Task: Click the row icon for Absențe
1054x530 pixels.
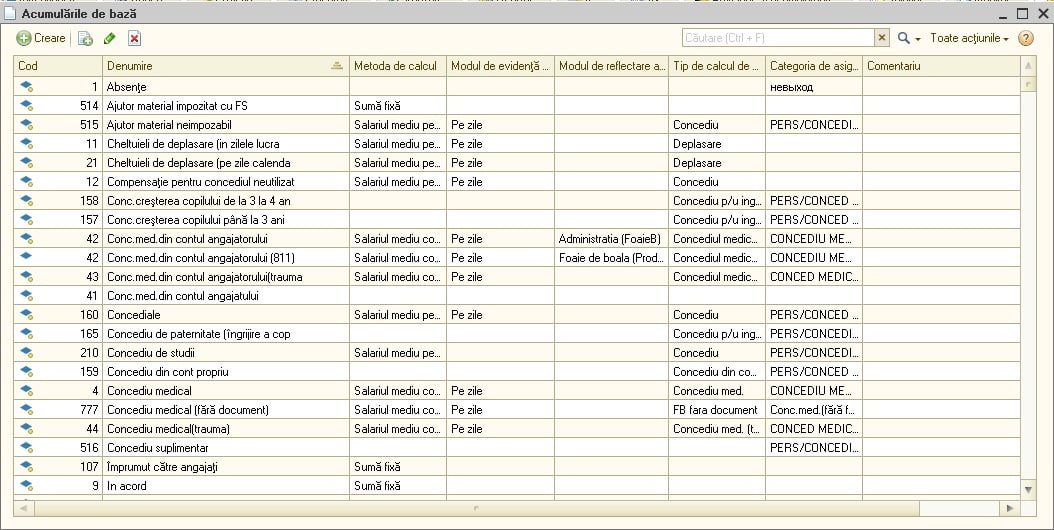Action: [x=27, y=86]
